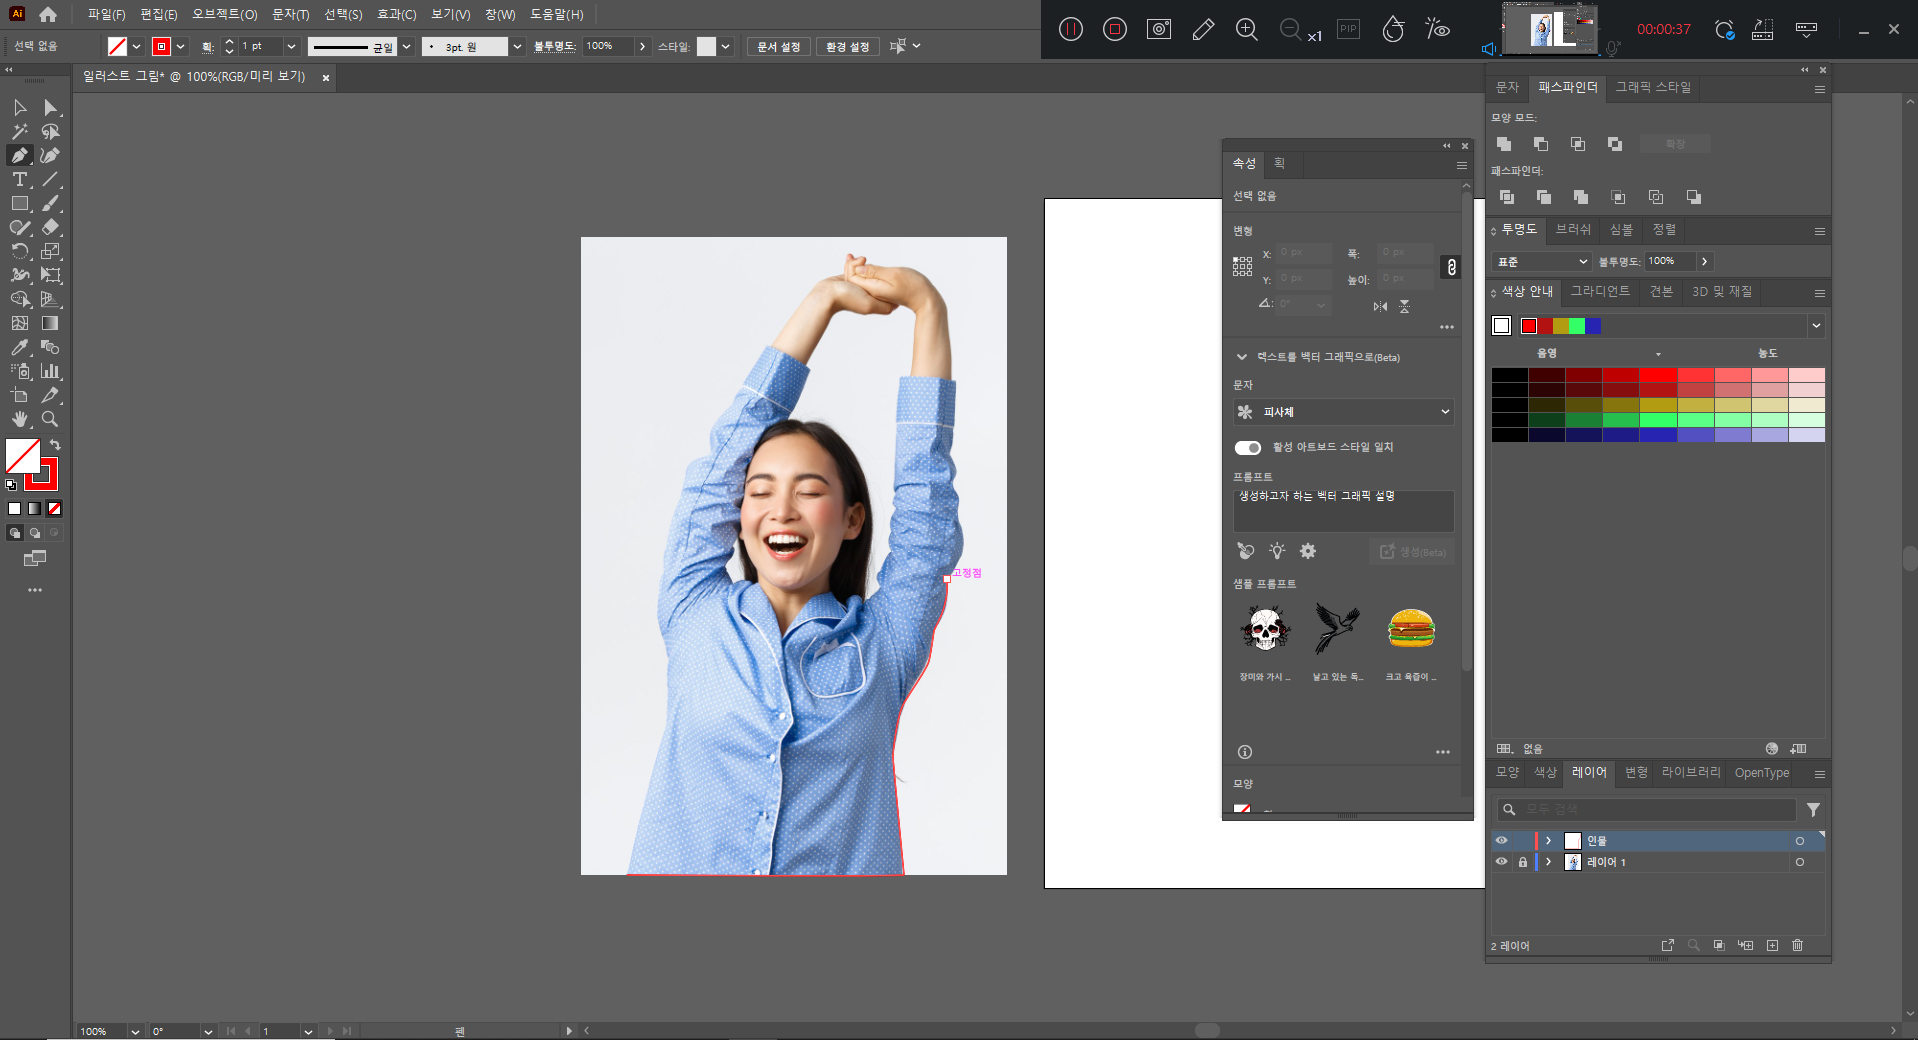
Task: Select the Type tool
Action: coord(19,180)
